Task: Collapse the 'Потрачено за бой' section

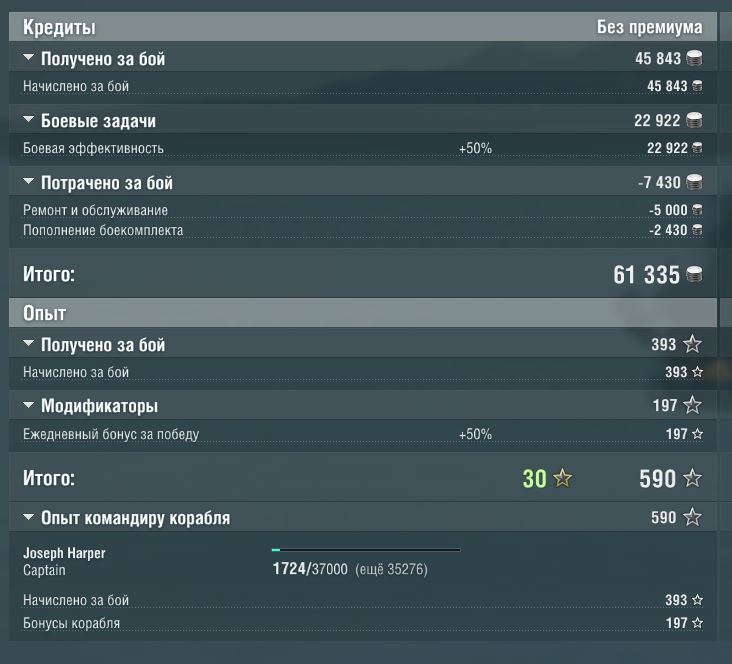Action: click(28, 182)
